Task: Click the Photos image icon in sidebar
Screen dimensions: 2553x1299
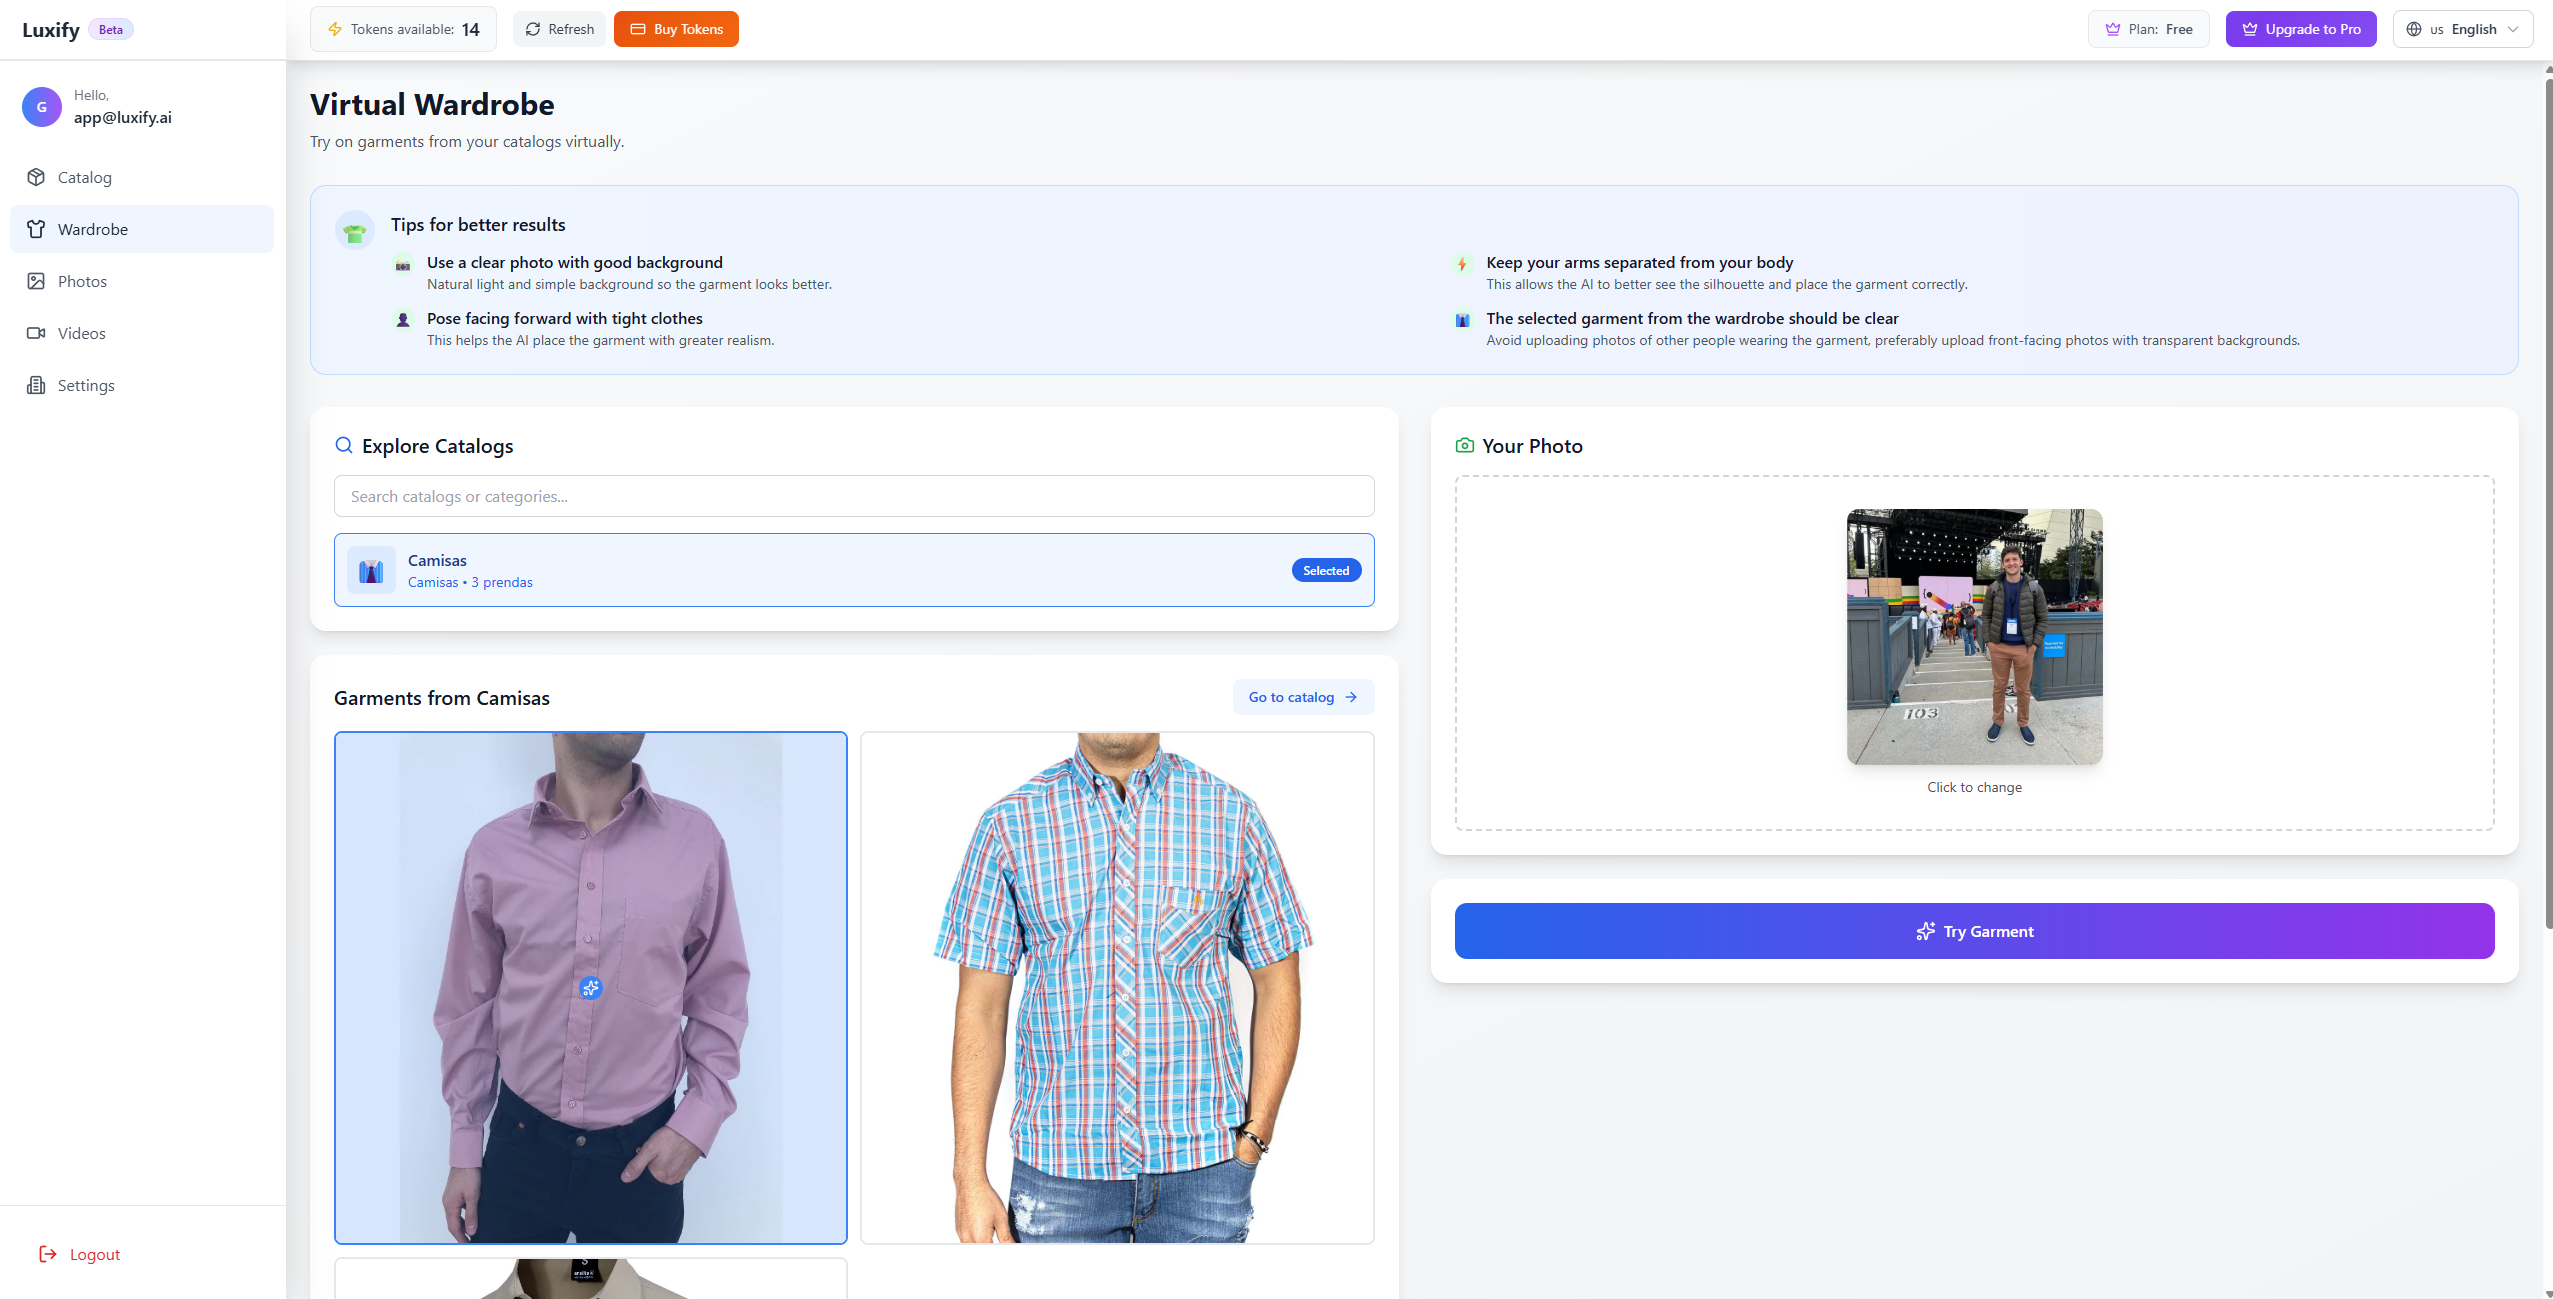Action: tap(36, 281)
